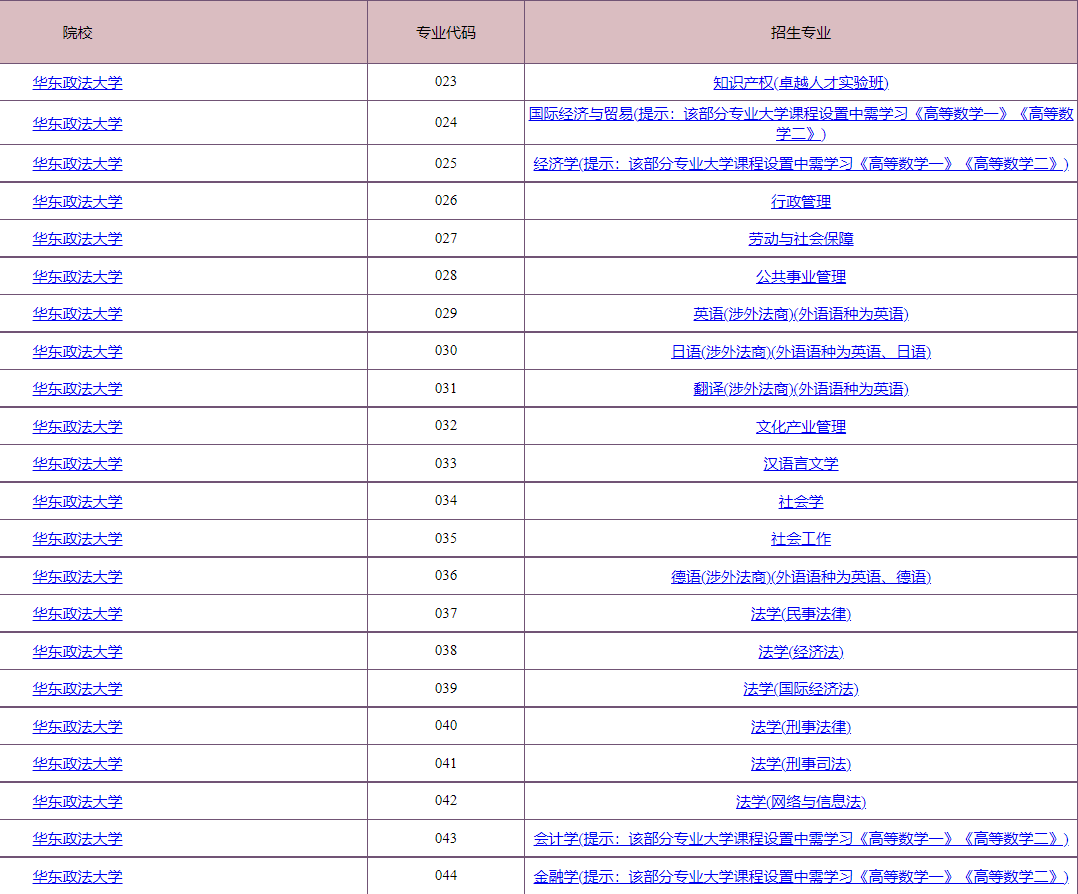Click 华东政法大学 link in row 043

[x=77, y=838]
